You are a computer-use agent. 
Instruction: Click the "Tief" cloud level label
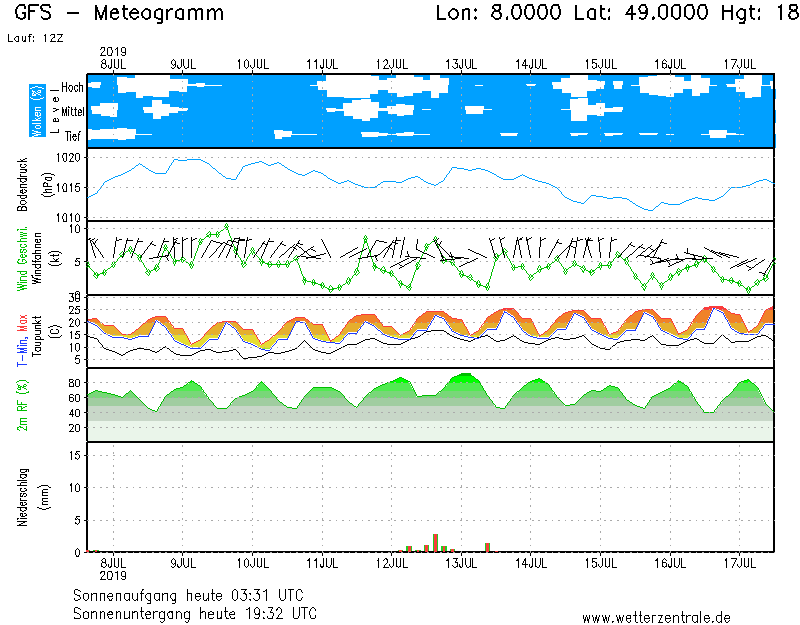pyautogui.click(x=72, y=136)
